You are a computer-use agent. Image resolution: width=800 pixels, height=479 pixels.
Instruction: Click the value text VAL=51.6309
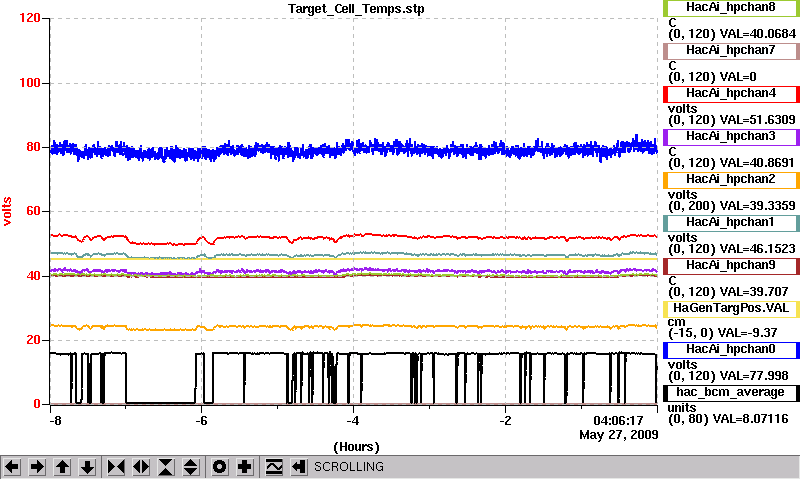click(x=757, y=120)
